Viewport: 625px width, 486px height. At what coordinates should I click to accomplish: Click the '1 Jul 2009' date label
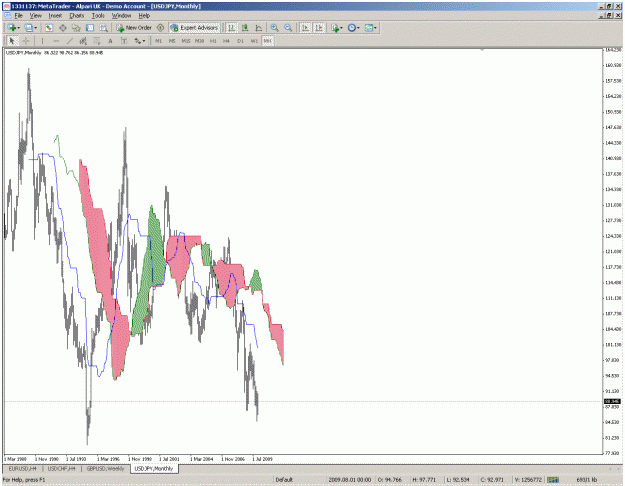pos(262,459)
